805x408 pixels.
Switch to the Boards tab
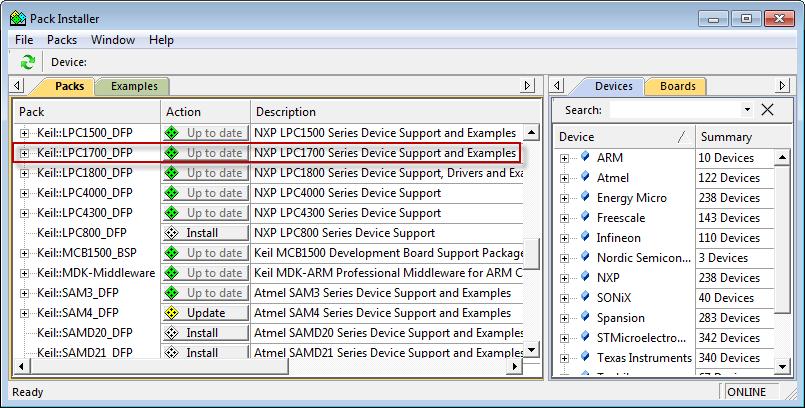(677, 87)
